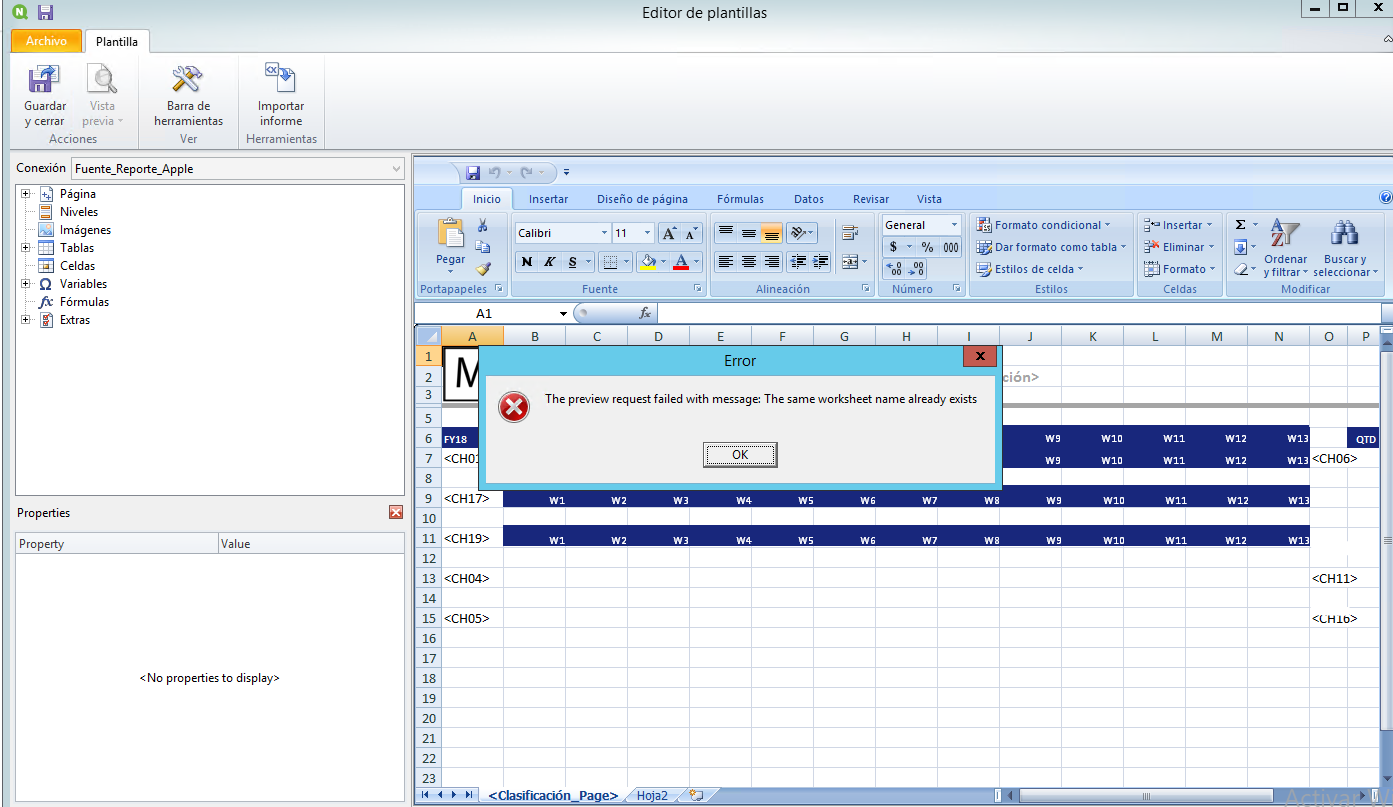Decrease font size with the small A

691,233
